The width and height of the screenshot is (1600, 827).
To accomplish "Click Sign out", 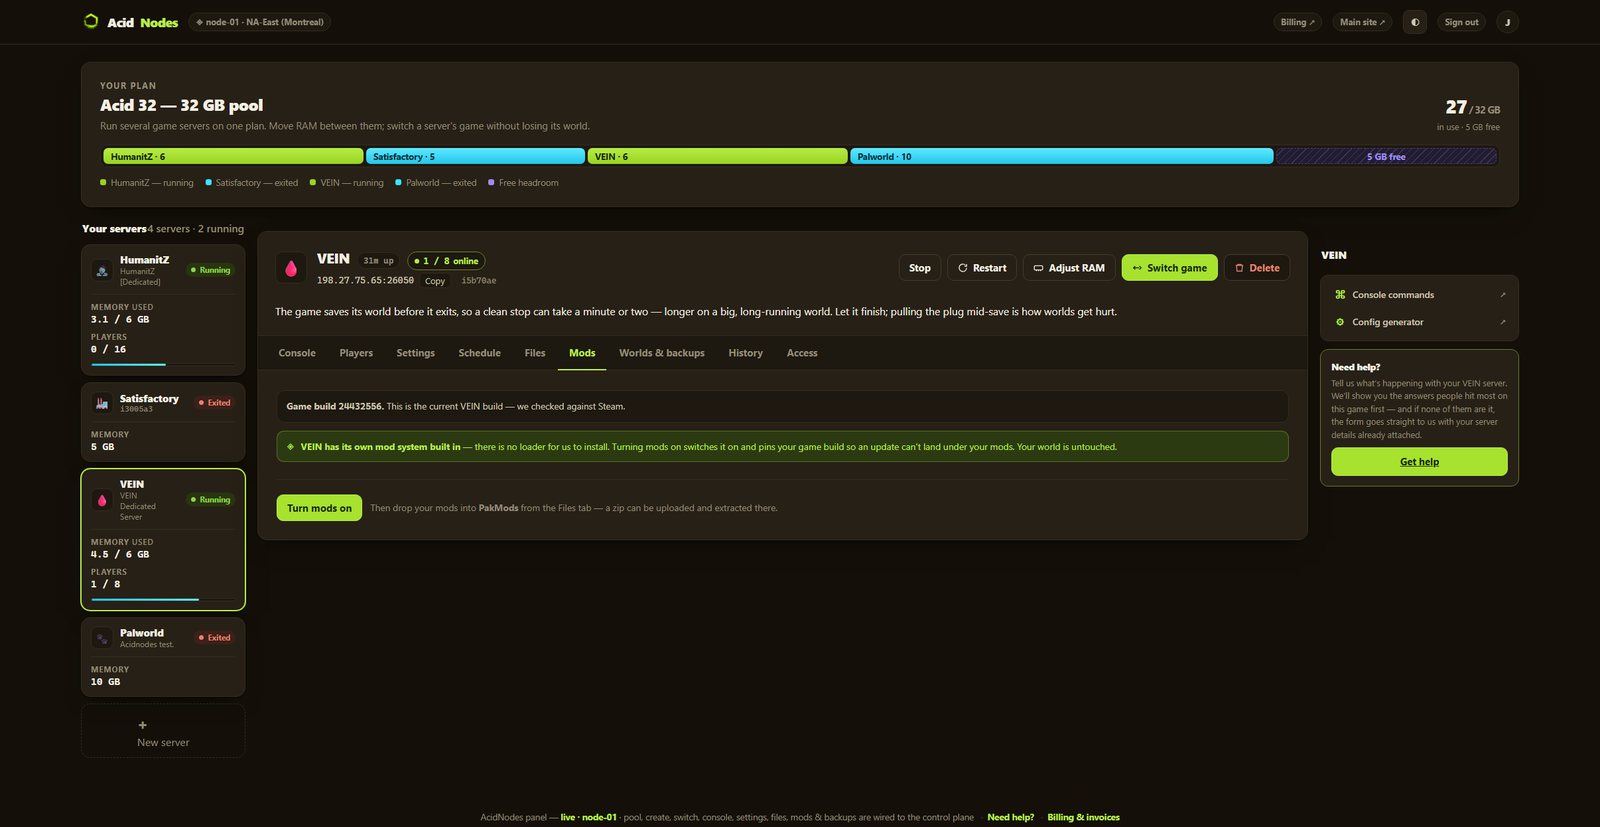I will [x=1461, y=22].
